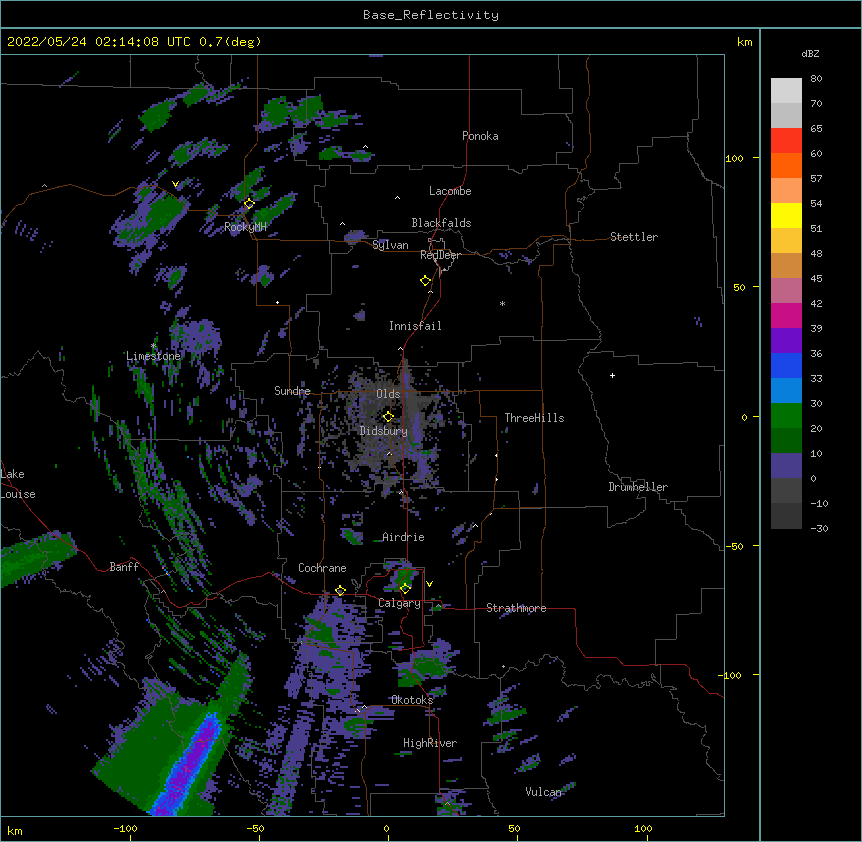Click the Didsbury town label
This screenshot has height=842, width=862.
(x=384, y=431)
